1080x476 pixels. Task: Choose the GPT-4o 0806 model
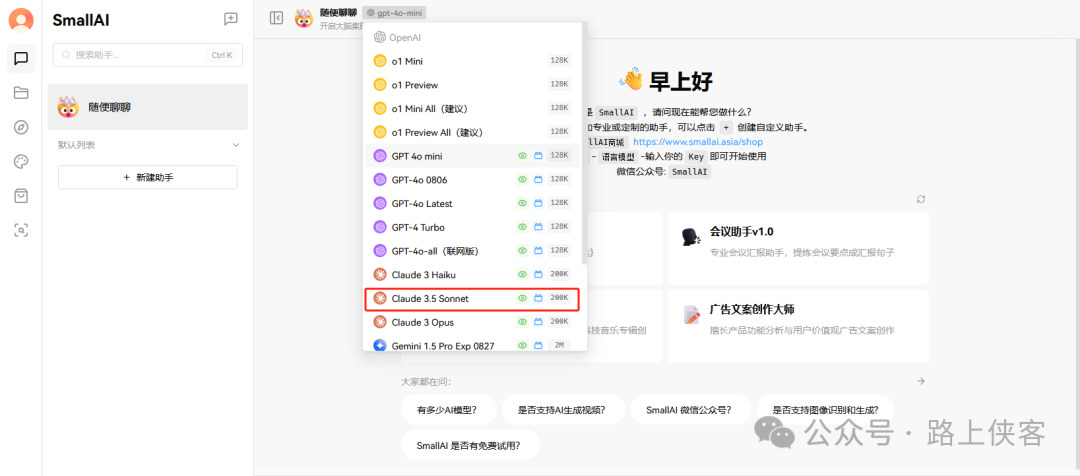[472, 179]
